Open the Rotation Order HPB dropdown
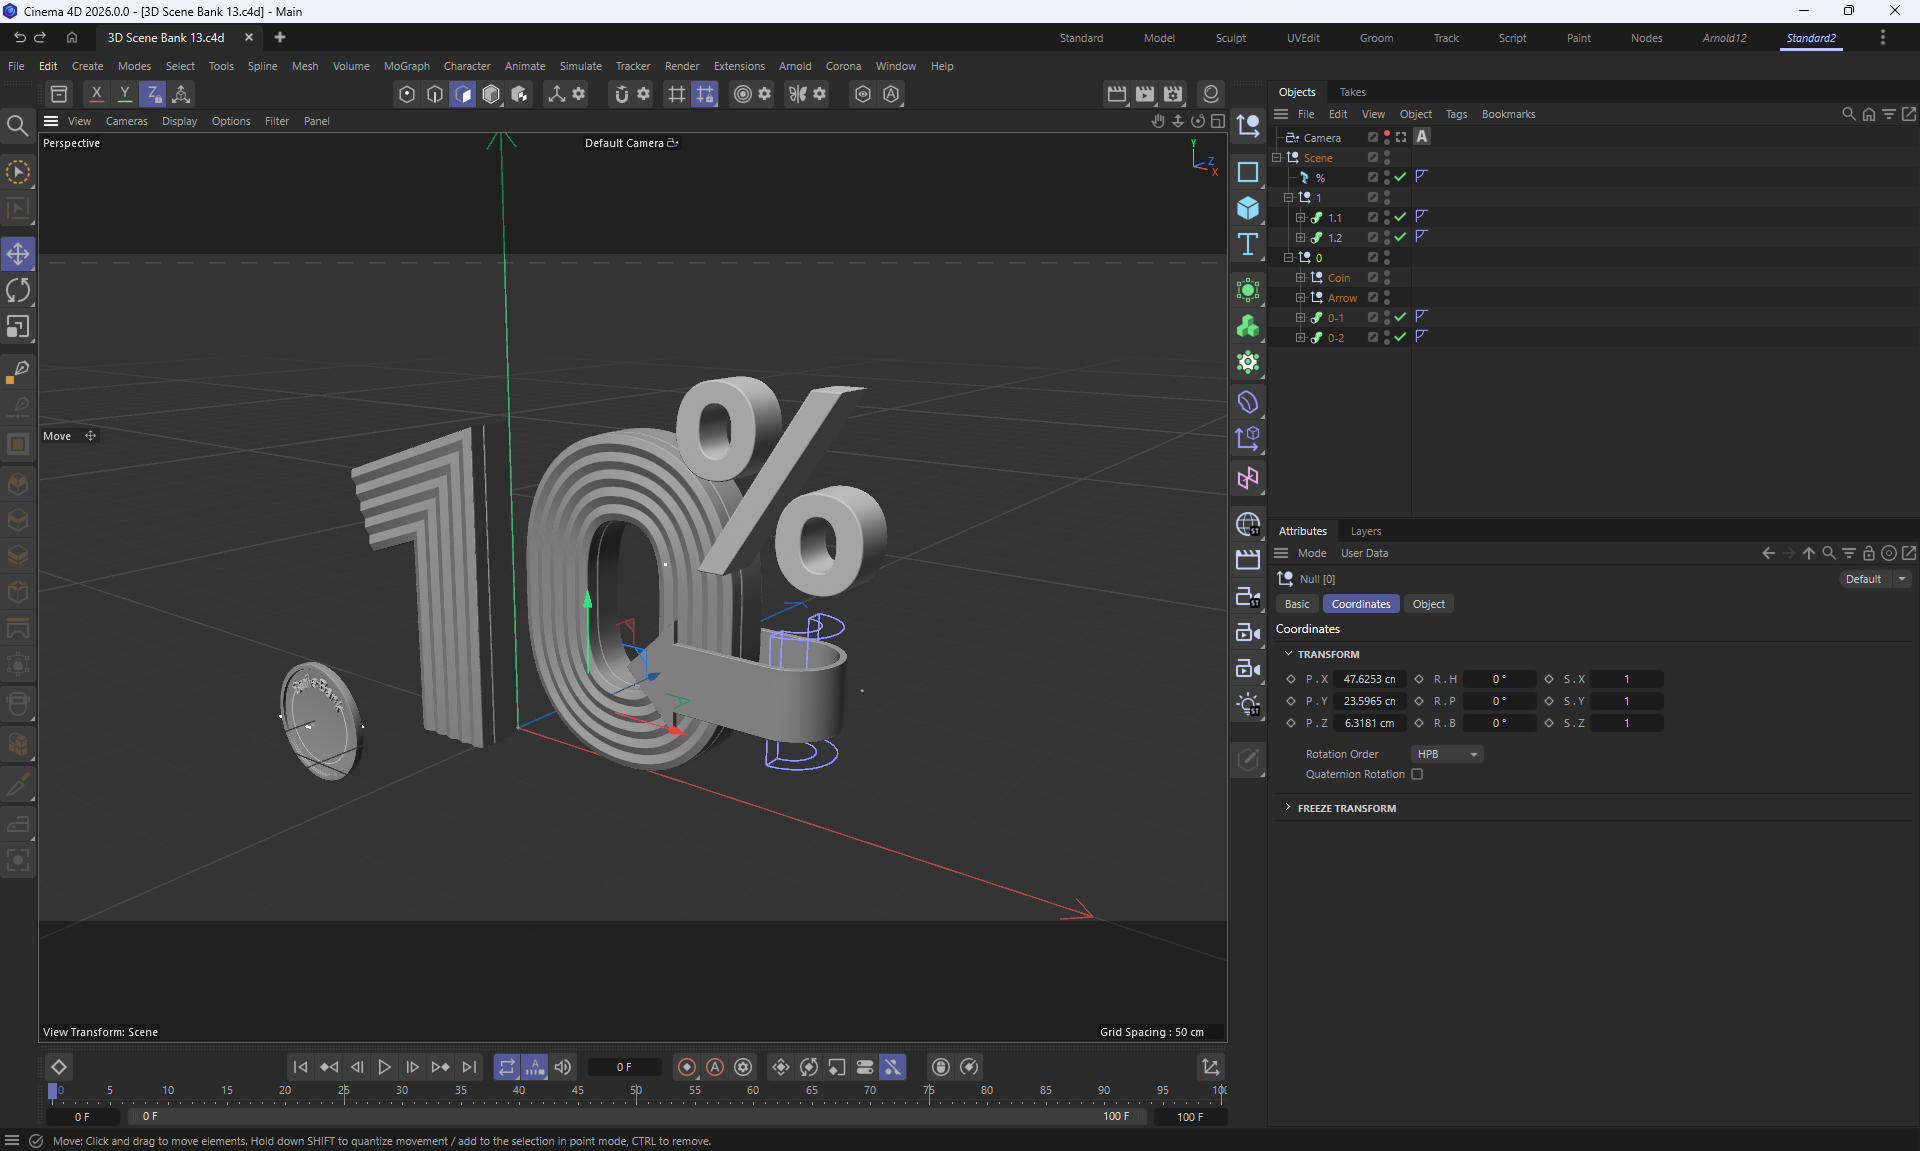This screenshot has width=1920, height=1151. tap(1446, 754)
